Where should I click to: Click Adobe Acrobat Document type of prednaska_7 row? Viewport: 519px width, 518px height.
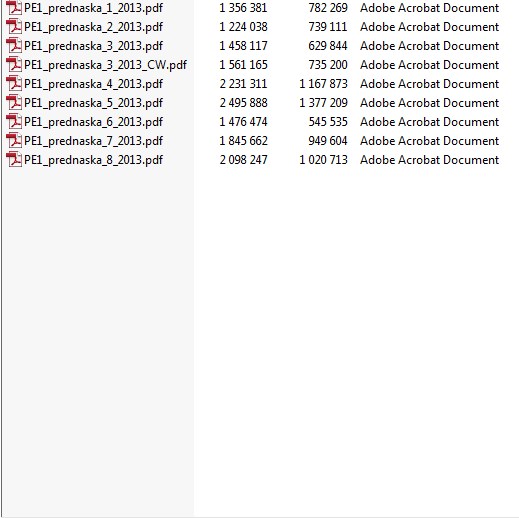[x=430, y=141]
